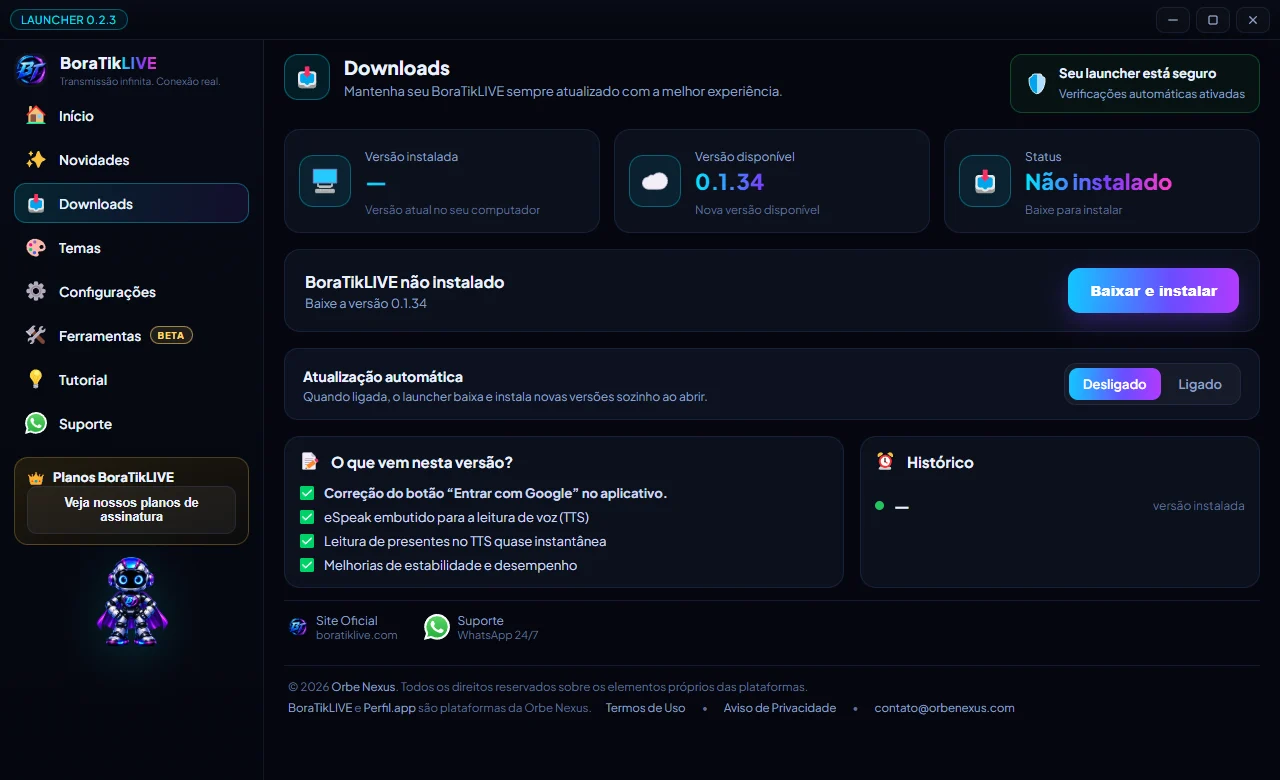Click Seu launcher está seguro text
The width and height of the screenshot is (1280, 780).
[1137, 73]
